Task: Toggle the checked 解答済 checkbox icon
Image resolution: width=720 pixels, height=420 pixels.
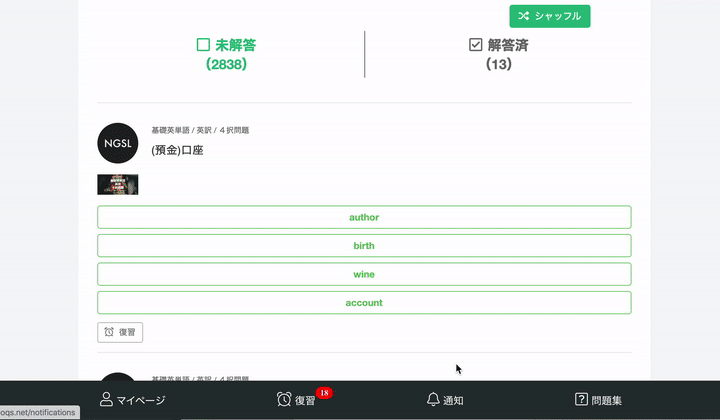Action: pyautogui.click(x=476, y=45)
